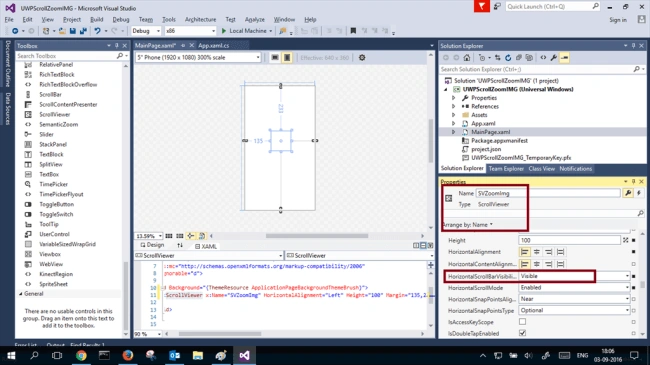This screenshot has height=365, width=650.
Task: Toggle snapping to snaplines icon
Action: click(x=191, y=236)
